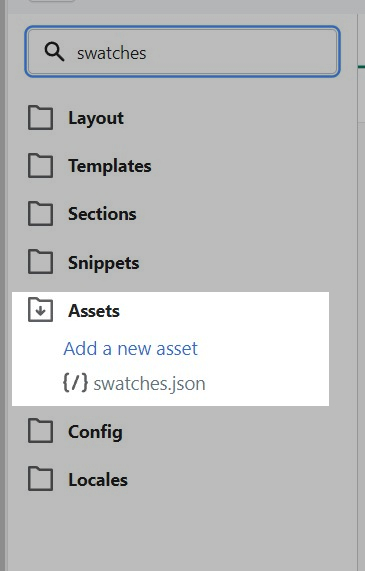This screenshot has height=571, width=365.
Task: Click the Sections folder icon
Action: pyautogui.click(x=40, y=214)
